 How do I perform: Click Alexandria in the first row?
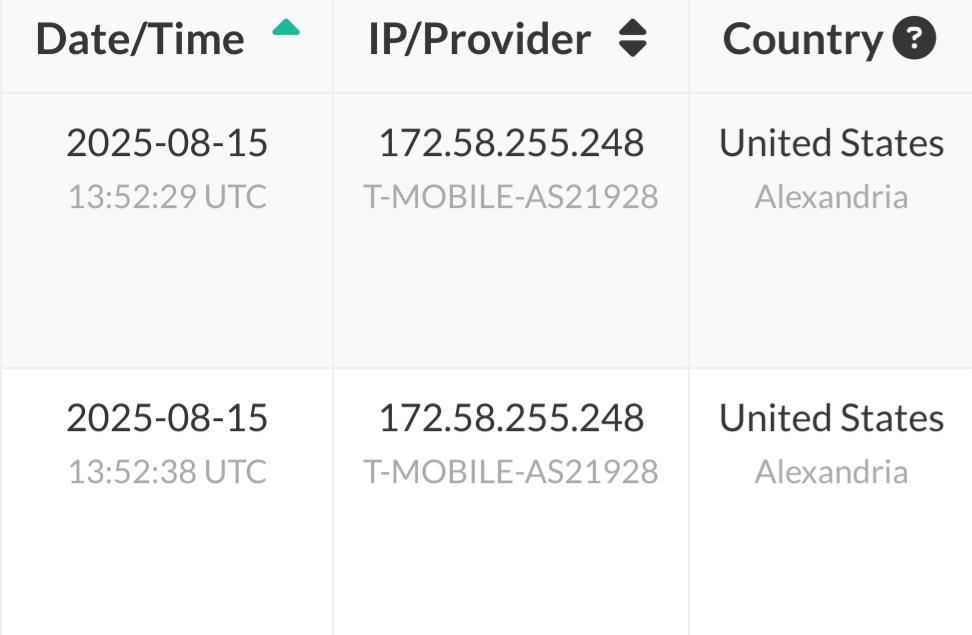pos(831,197)
